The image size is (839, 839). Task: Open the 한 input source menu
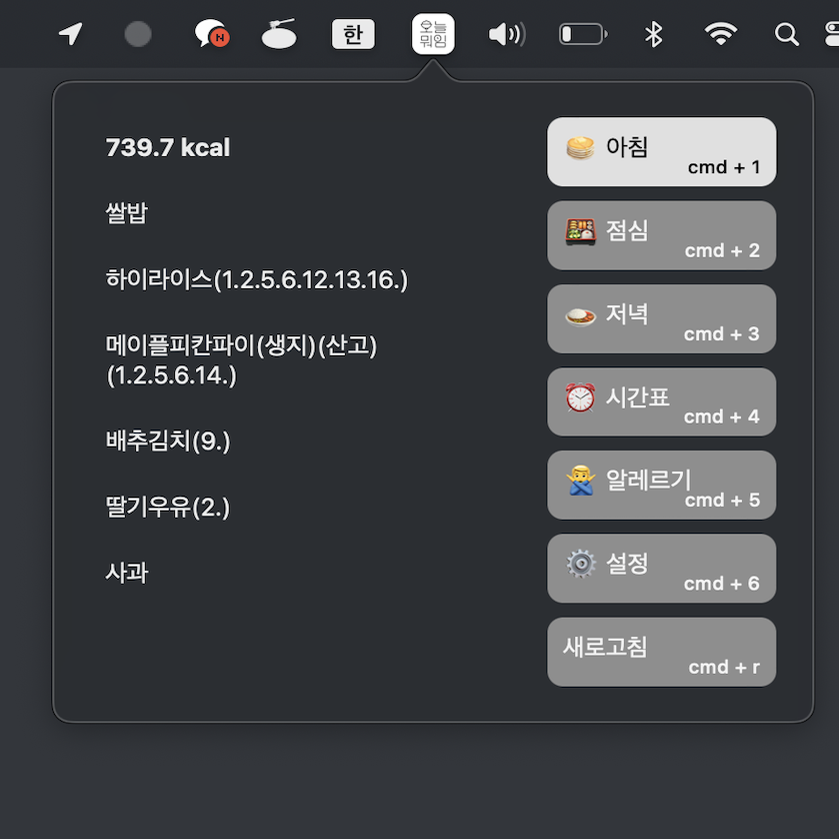pyautogui.click(x=352, y=33)
